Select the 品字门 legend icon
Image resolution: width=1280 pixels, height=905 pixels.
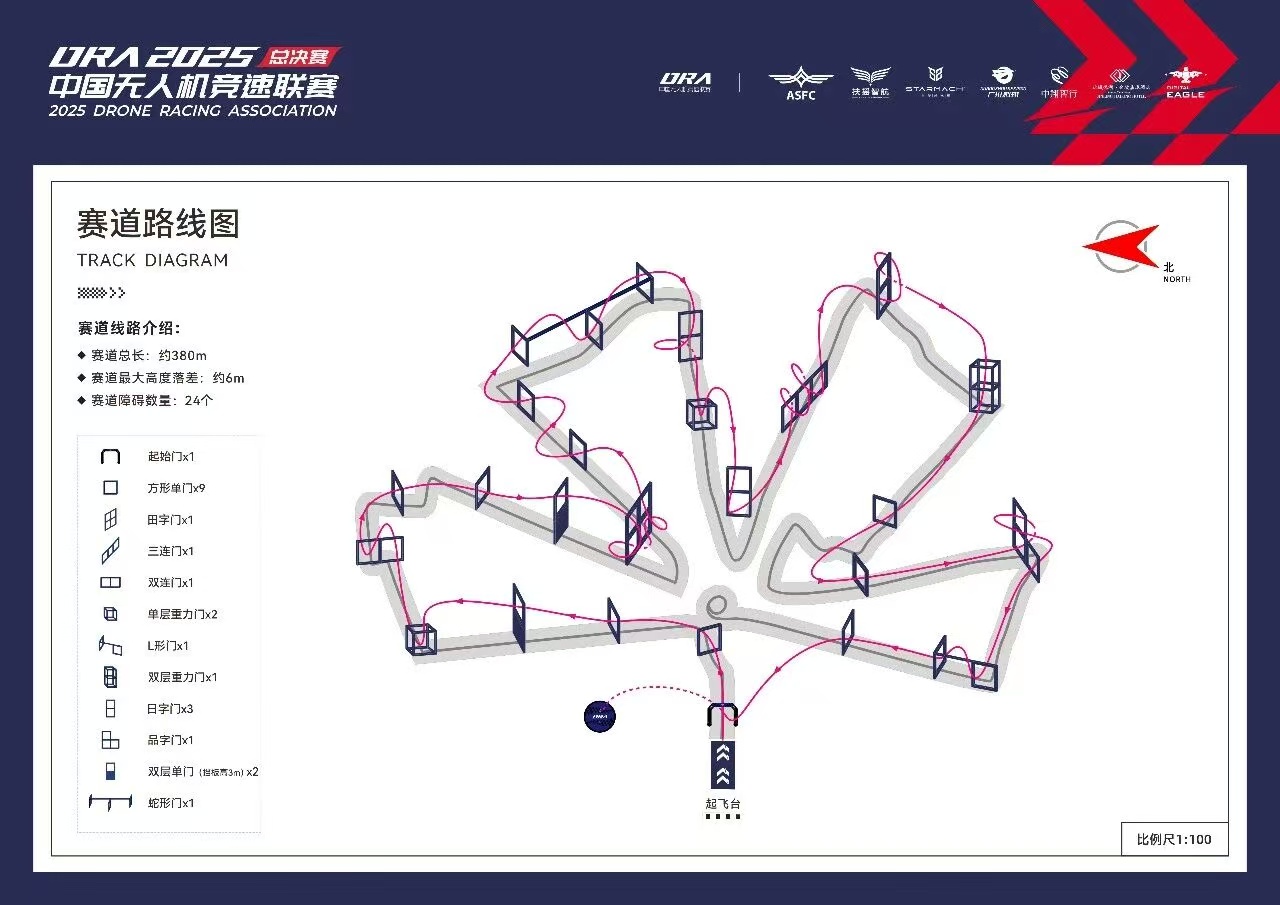pyautogui.click(x=110, y=740)
